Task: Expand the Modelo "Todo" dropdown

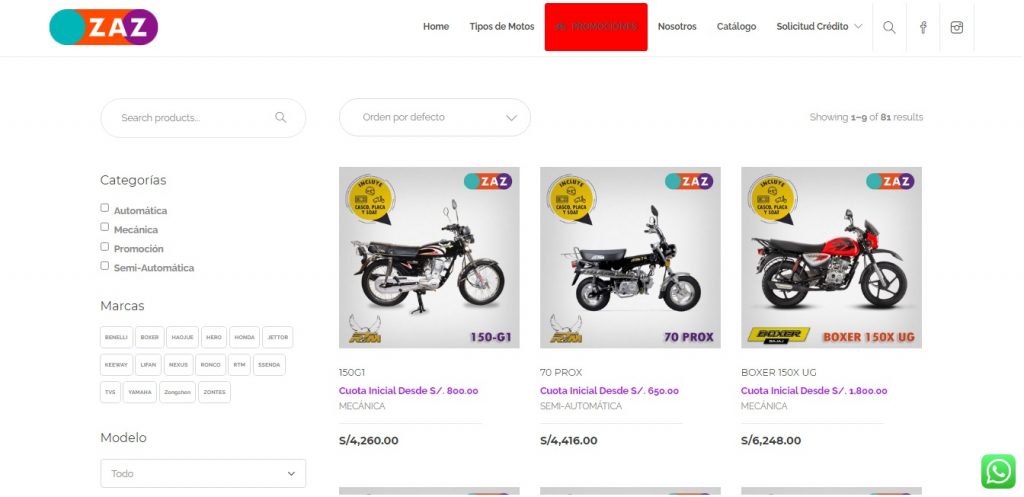Action: click(203, 473)
